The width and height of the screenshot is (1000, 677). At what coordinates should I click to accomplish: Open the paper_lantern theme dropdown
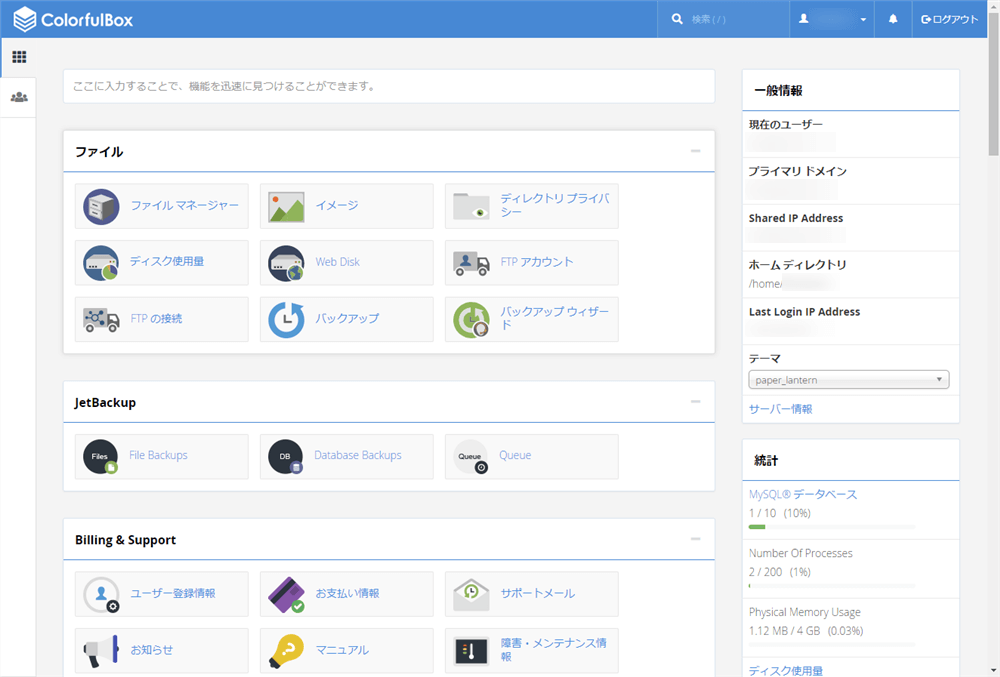pyautogui.click(x=848, y=379)
